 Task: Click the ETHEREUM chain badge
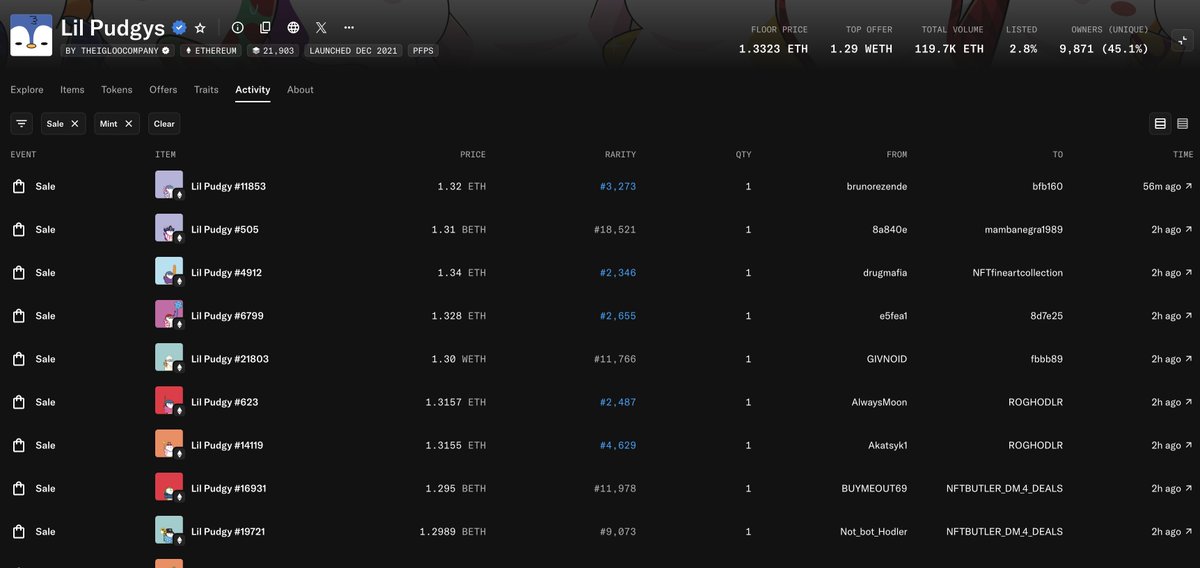[x=211, y=50]
